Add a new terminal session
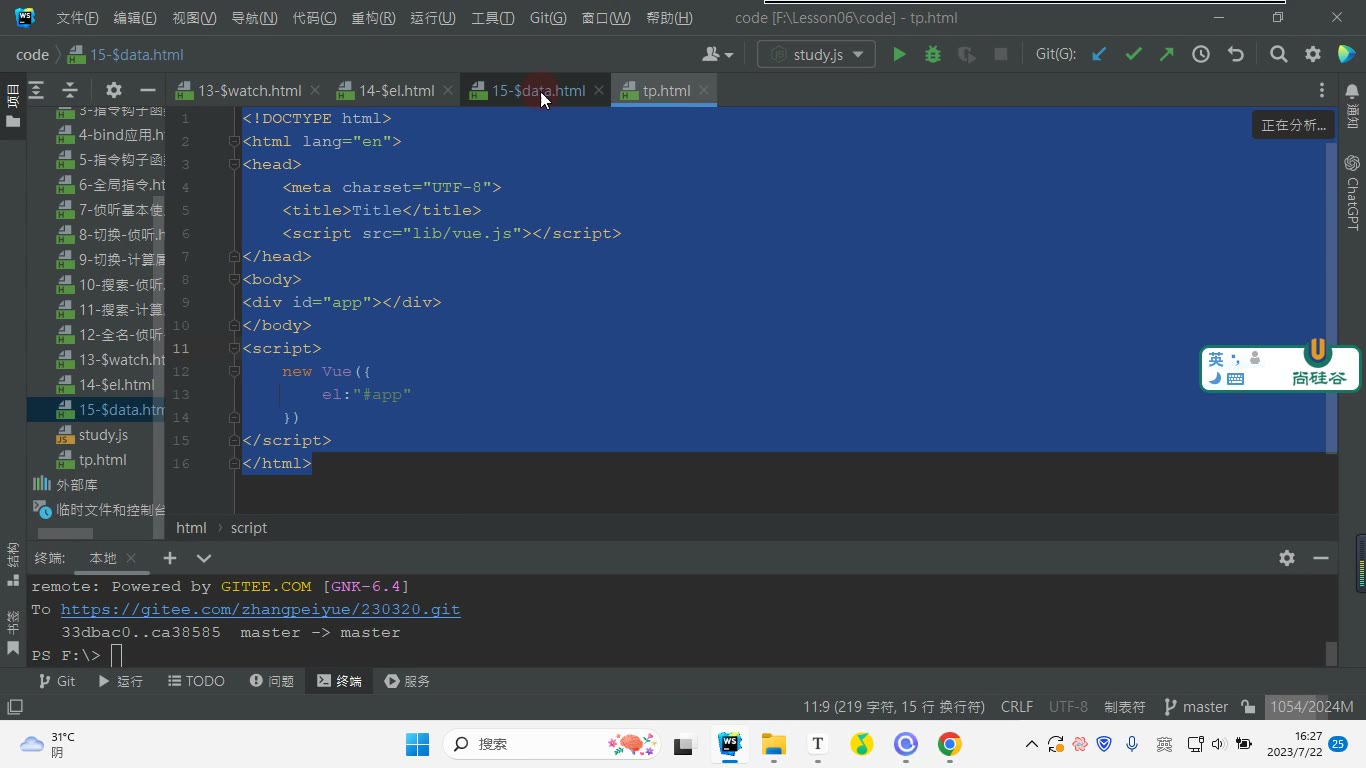 click(170, 558)
